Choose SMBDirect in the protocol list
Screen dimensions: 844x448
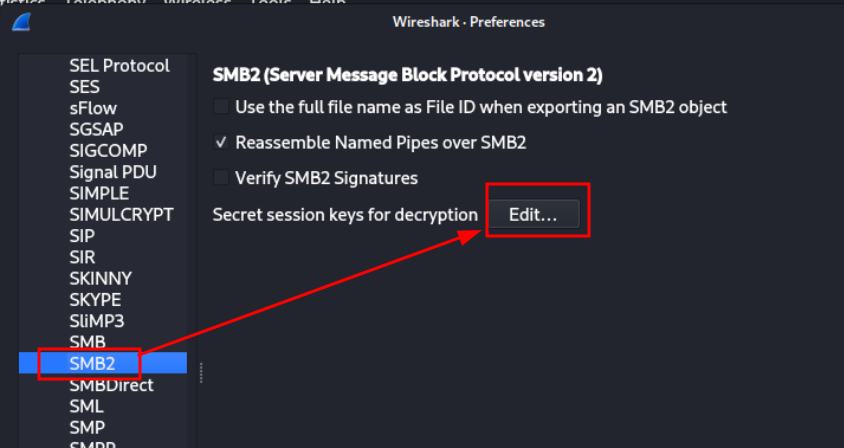click(x=103, y=385)
